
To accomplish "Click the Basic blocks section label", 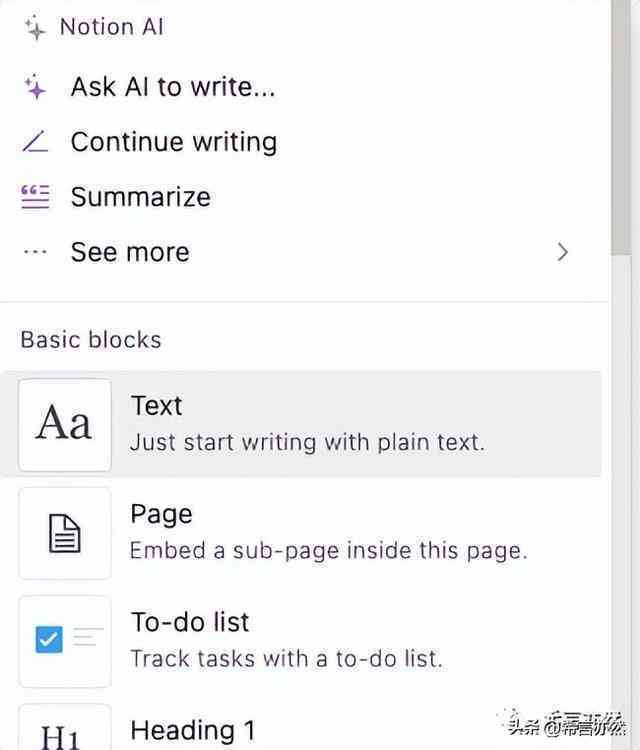I will 91,340.
